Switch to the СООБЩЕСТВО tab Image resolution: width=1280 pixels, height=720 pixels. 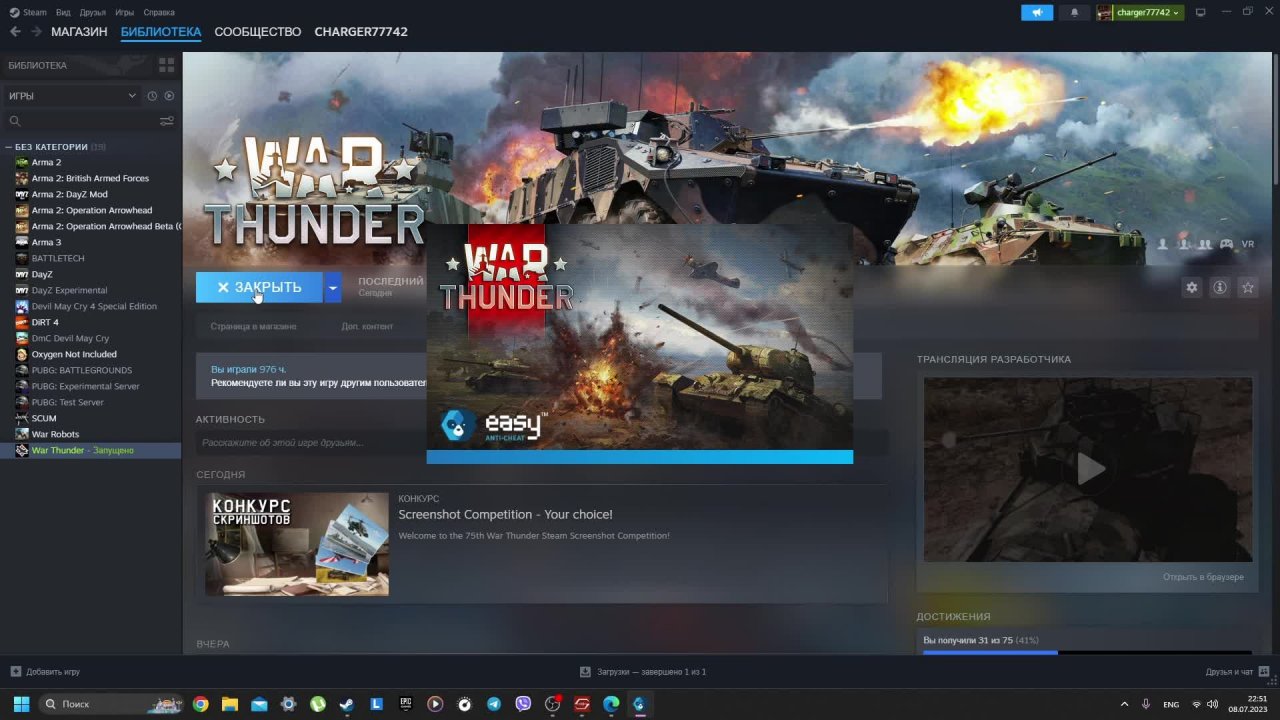click(258, 32)
